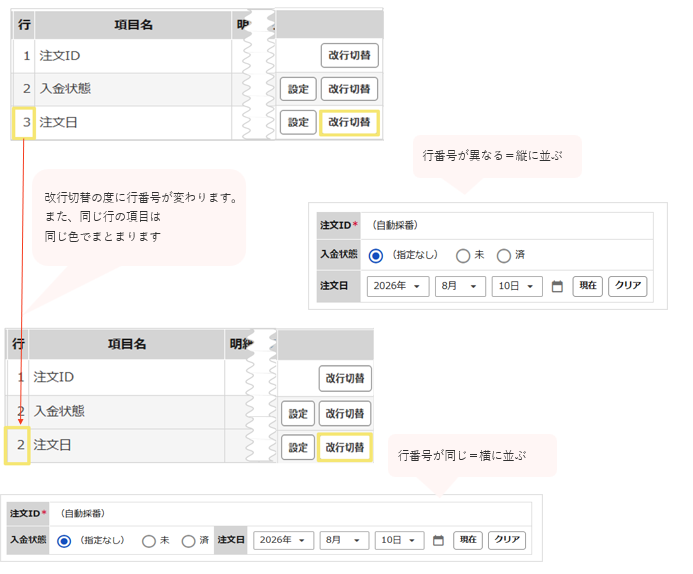
Task: Click 項目名 column header in bottom table
Action: [x=127, y=344]
